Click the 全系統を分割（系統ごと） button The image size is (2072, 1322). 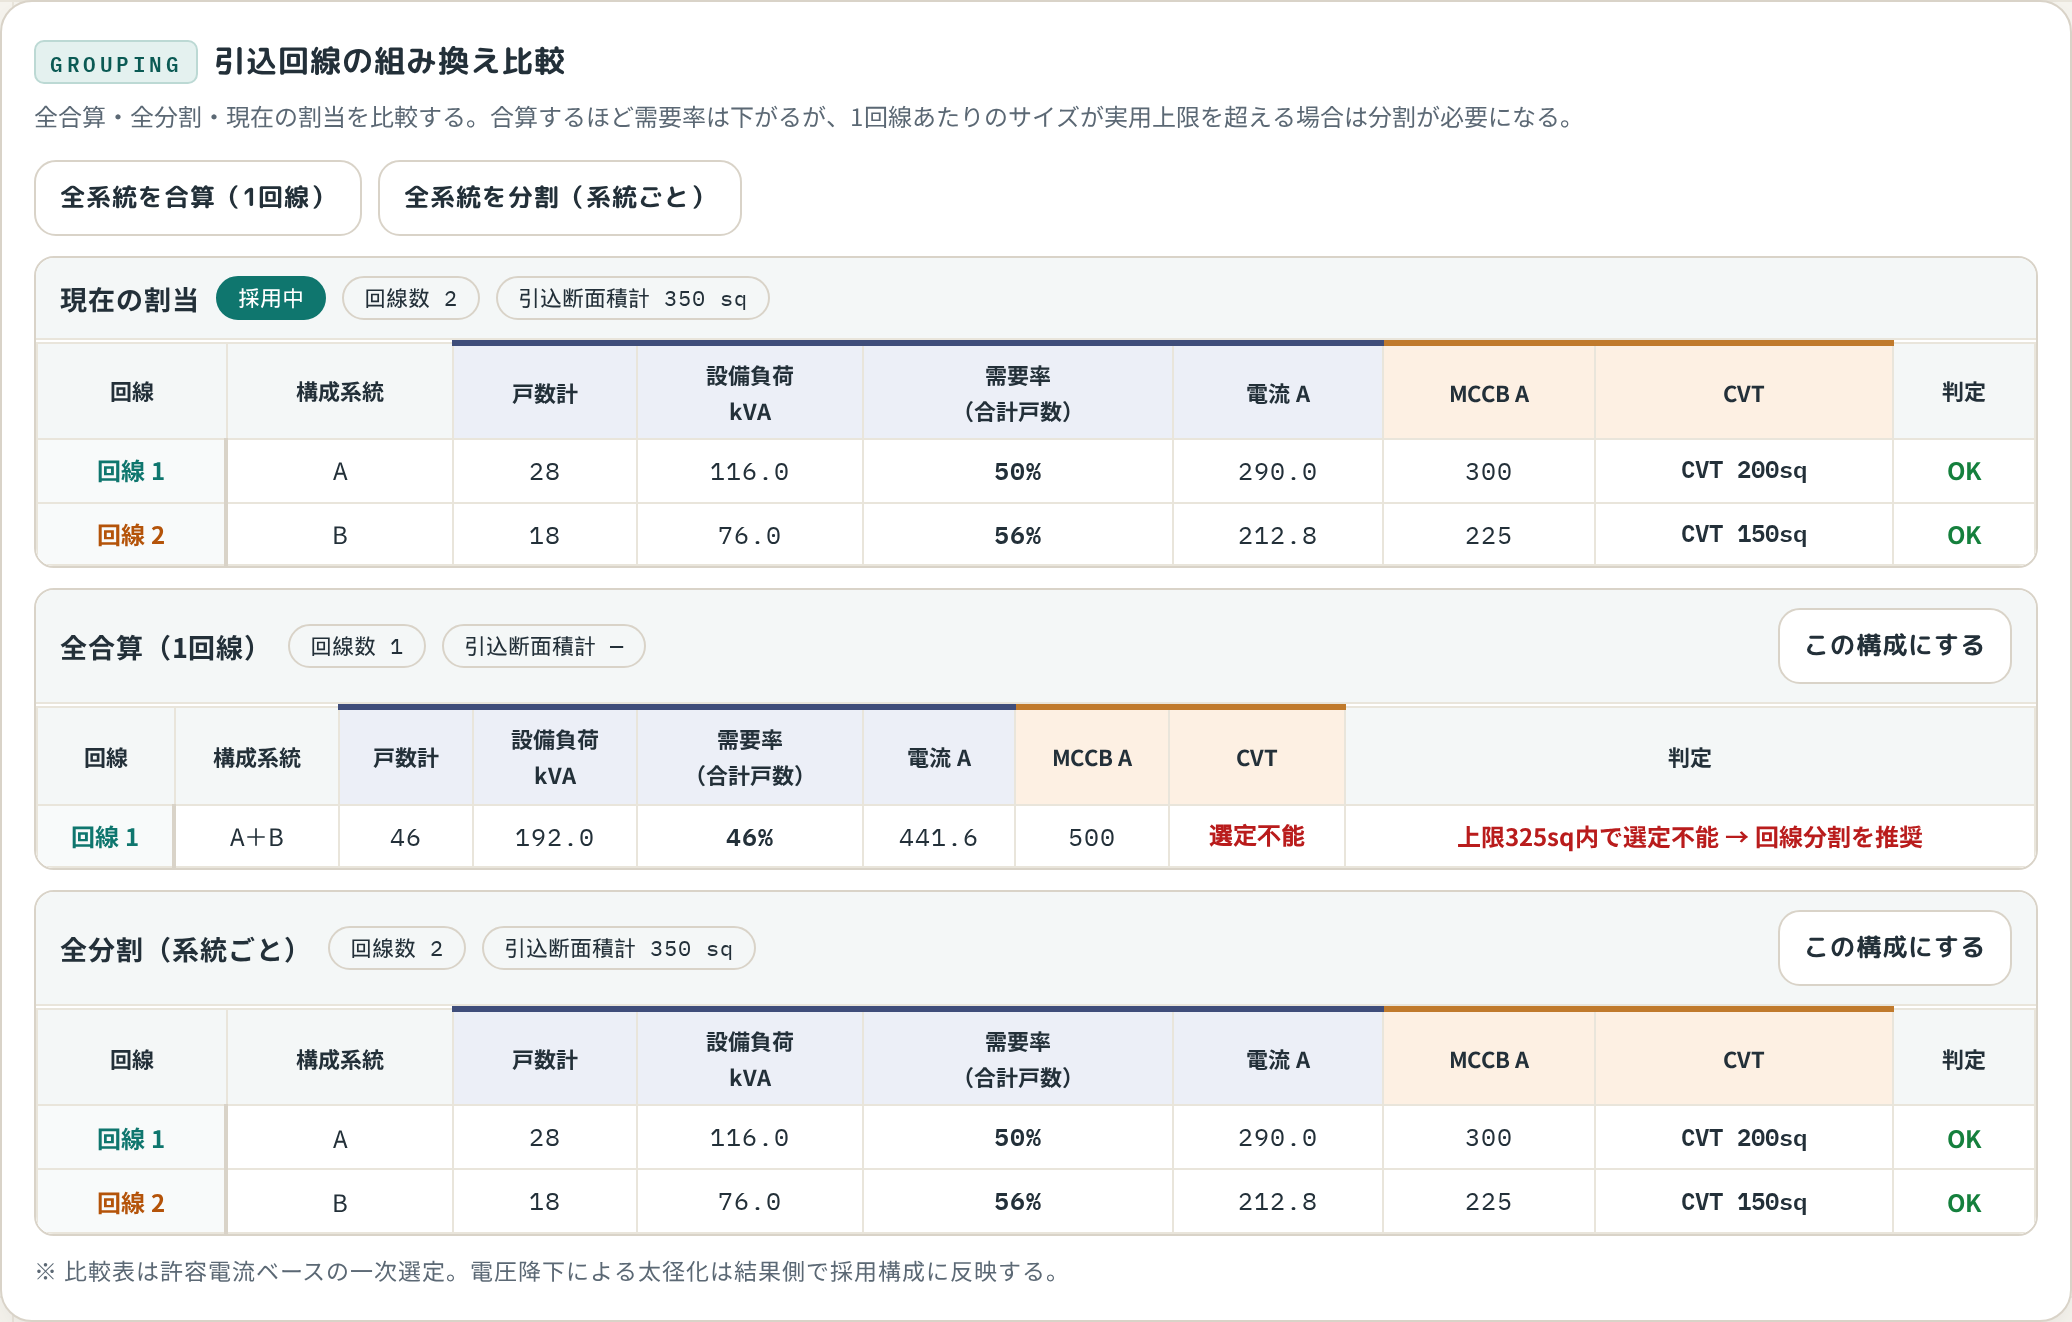point(560,198)
